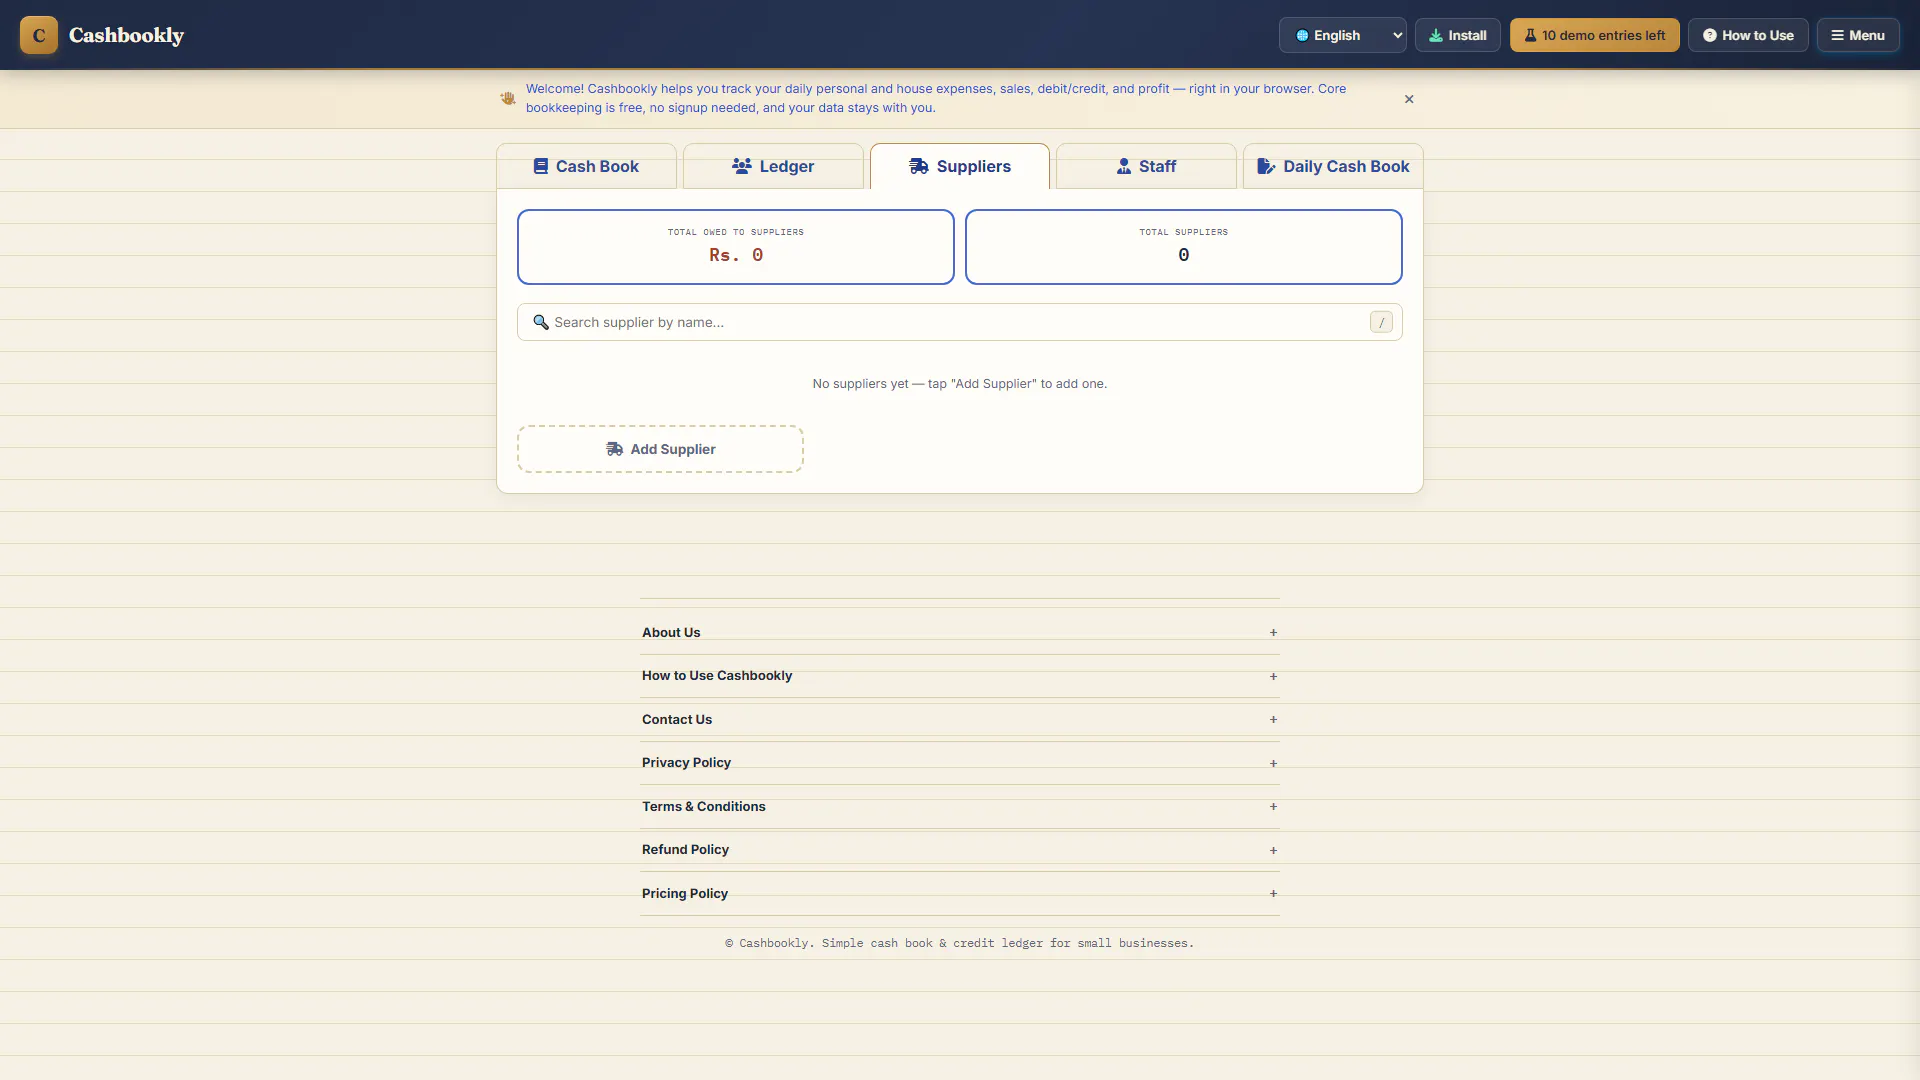This screenshot has height=1080, width=1920.
Task: Click the "Rs. 0" owed amount value
Action: tap(736, 255)
